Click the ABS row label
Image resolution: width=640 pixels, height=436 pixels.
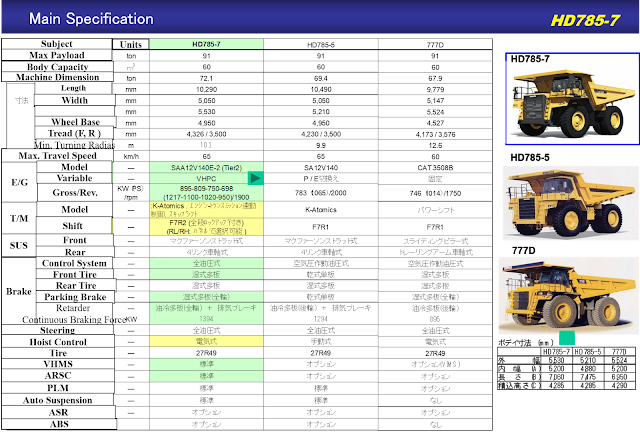pos(59,424)
